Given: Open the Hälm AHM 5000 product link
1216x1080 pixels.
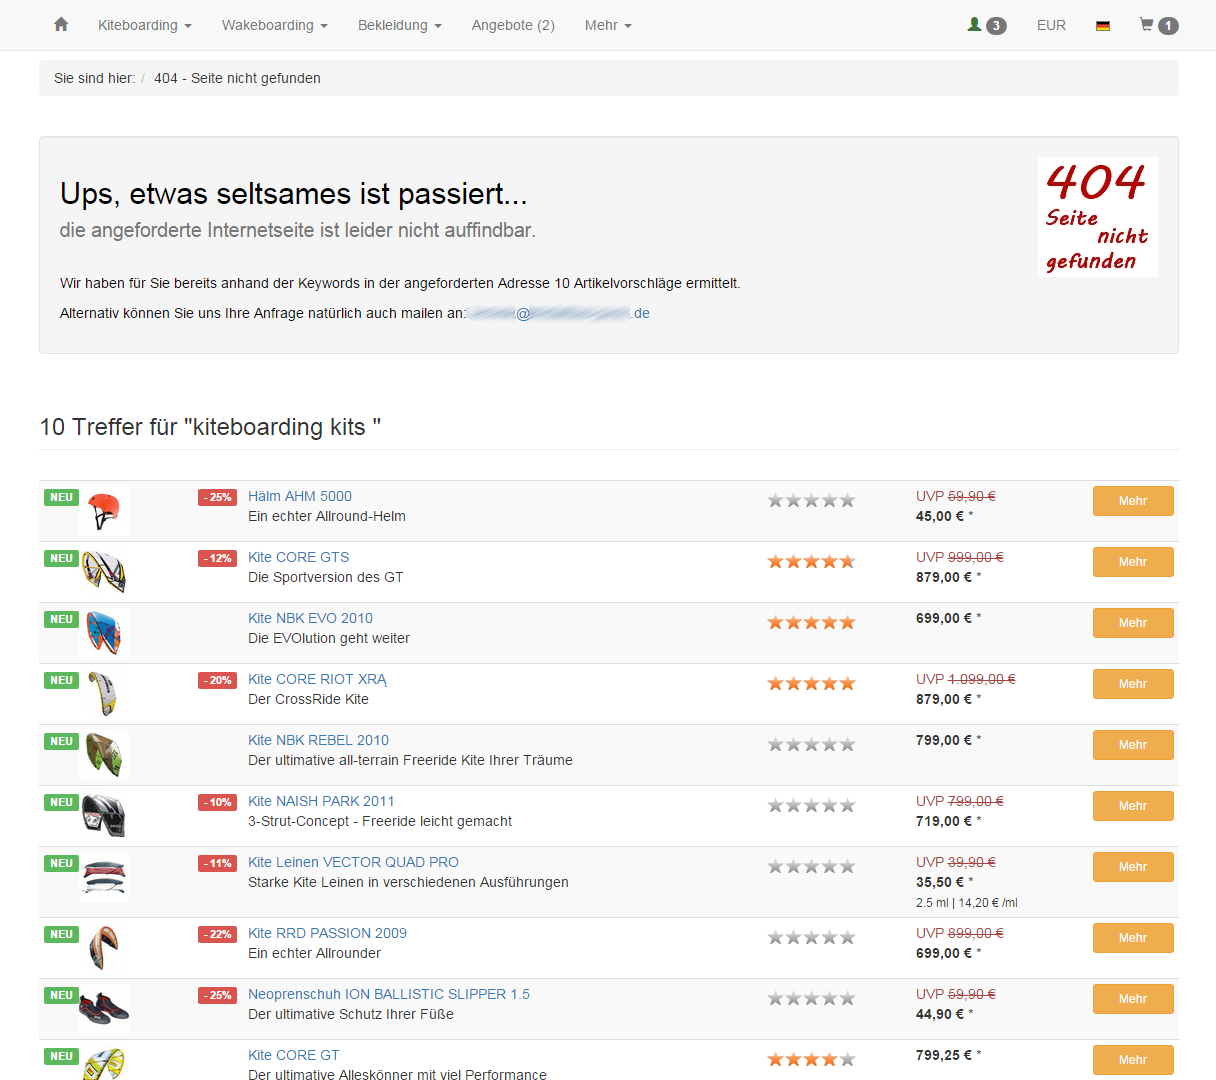Looking at the screenshot, I should point(300,496).
